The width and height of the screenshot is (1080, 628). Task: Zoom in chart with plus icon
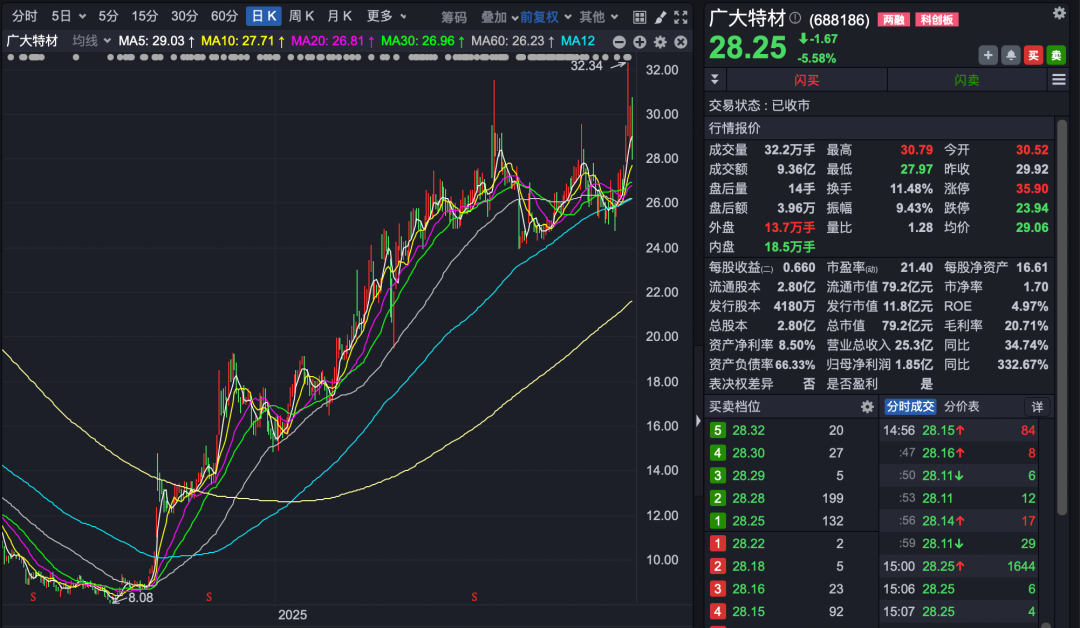click(640, 42)
